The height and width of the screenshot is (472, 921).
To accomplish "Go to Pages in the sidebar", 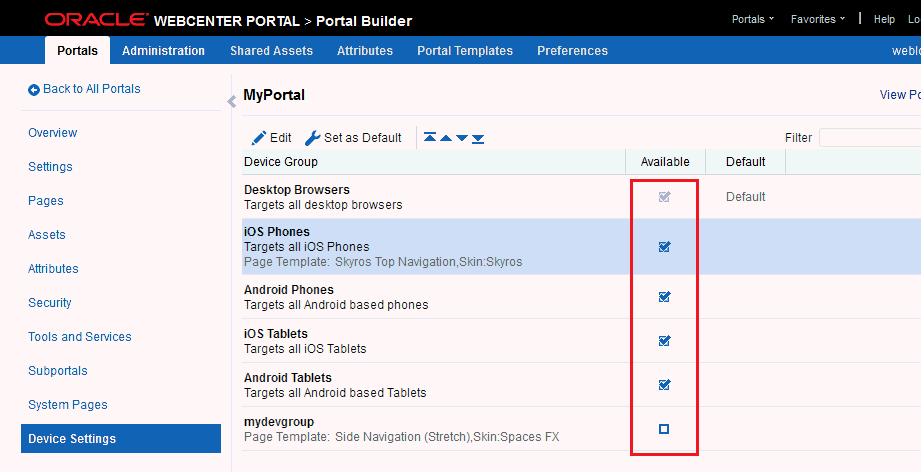I will coord(45,201).
